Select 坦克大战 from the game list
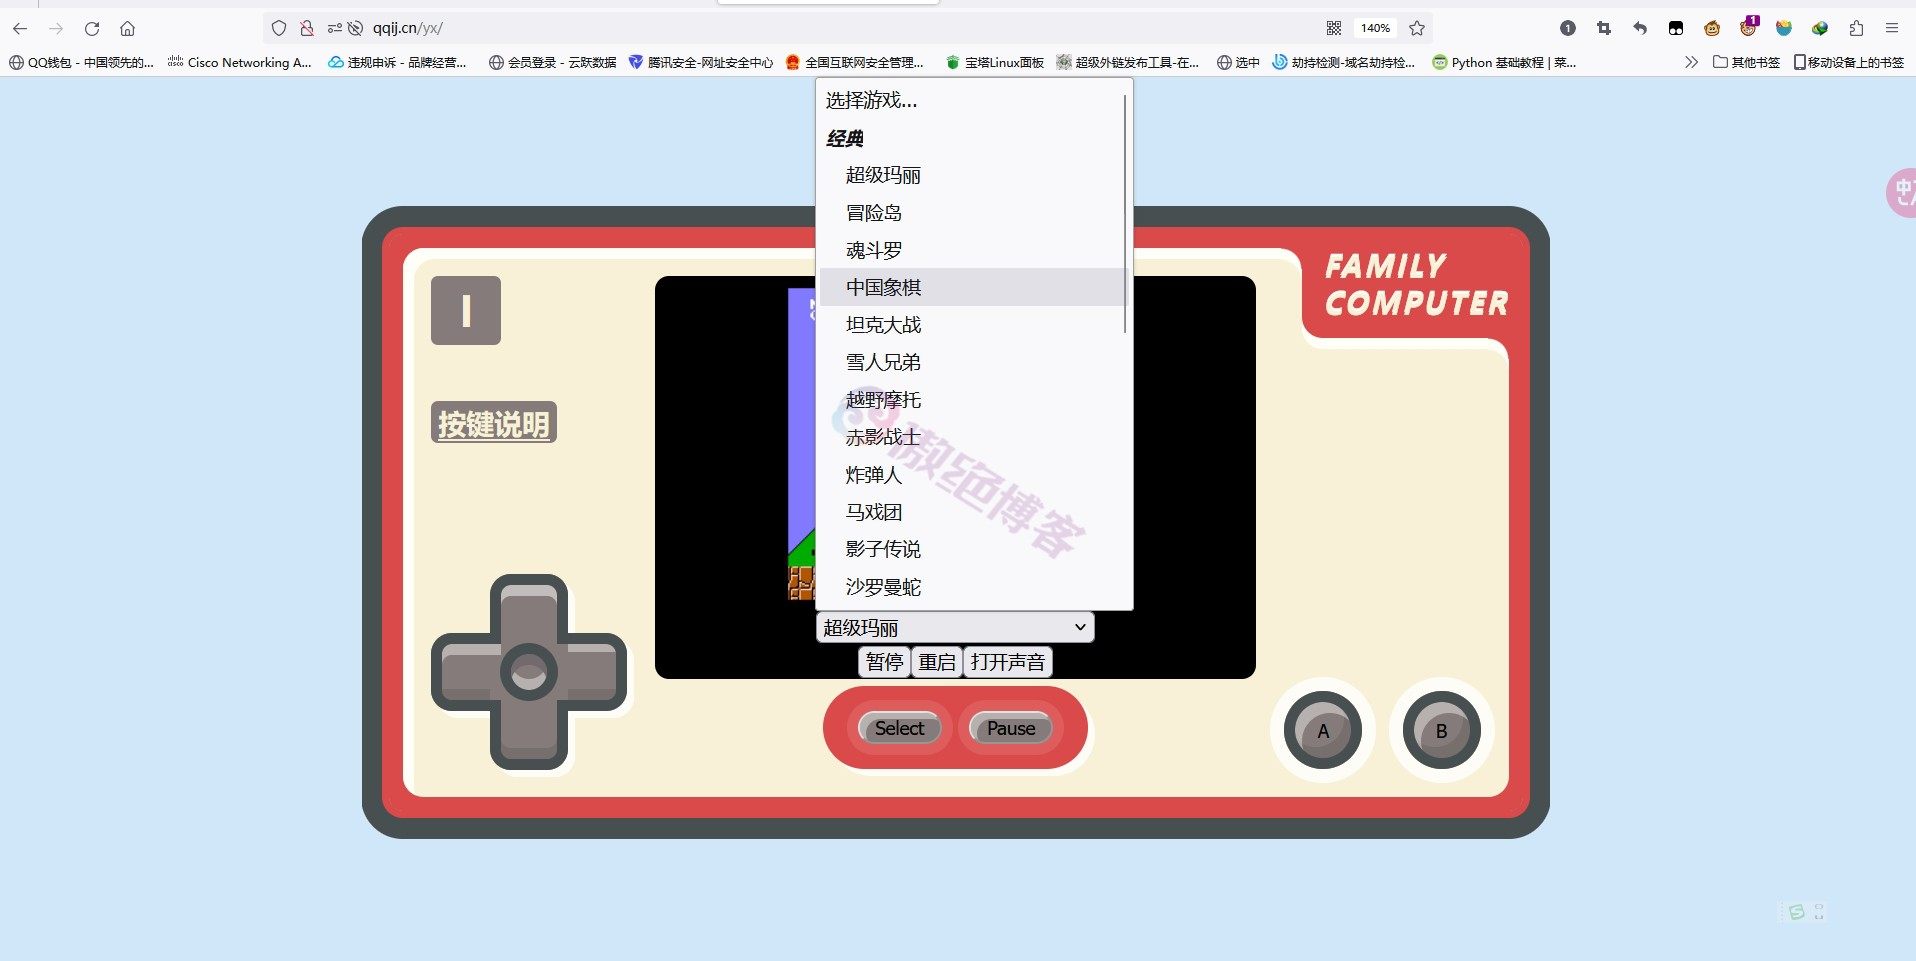 [972, 325]
